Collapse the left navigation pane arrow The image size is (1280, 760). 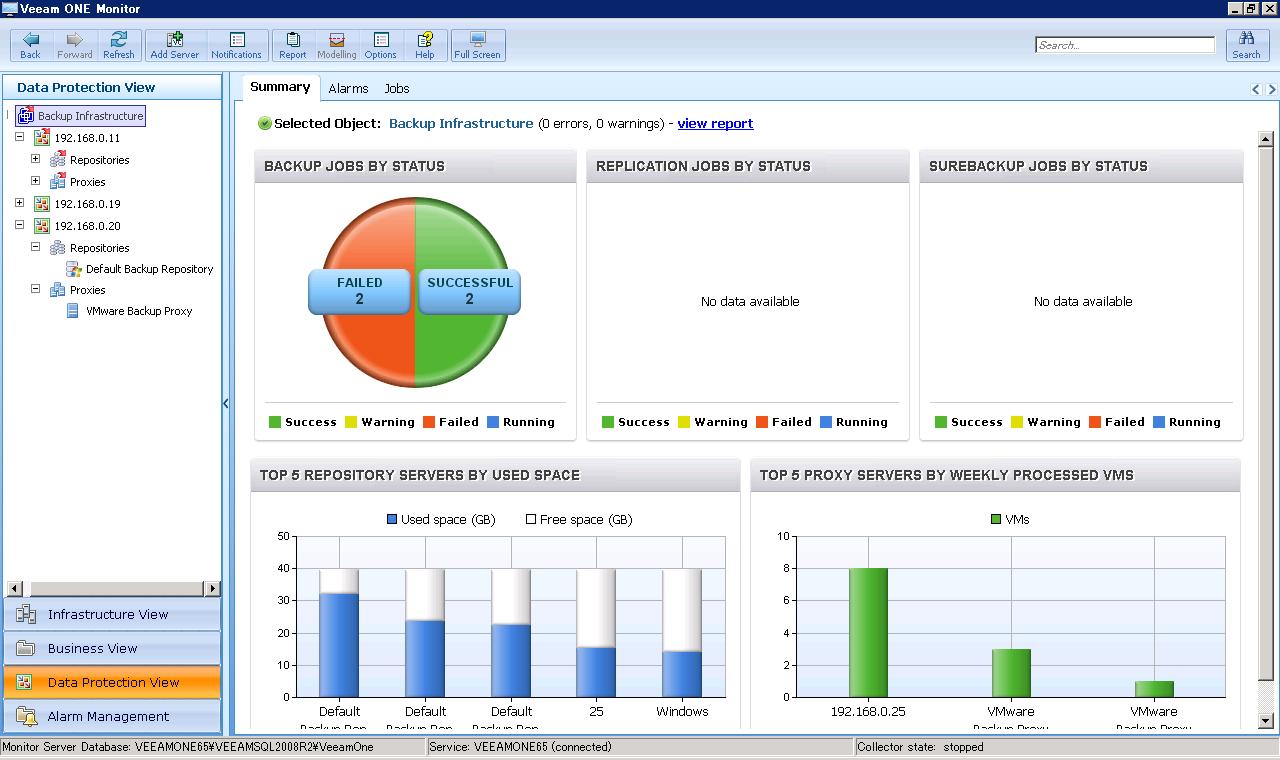226,404
